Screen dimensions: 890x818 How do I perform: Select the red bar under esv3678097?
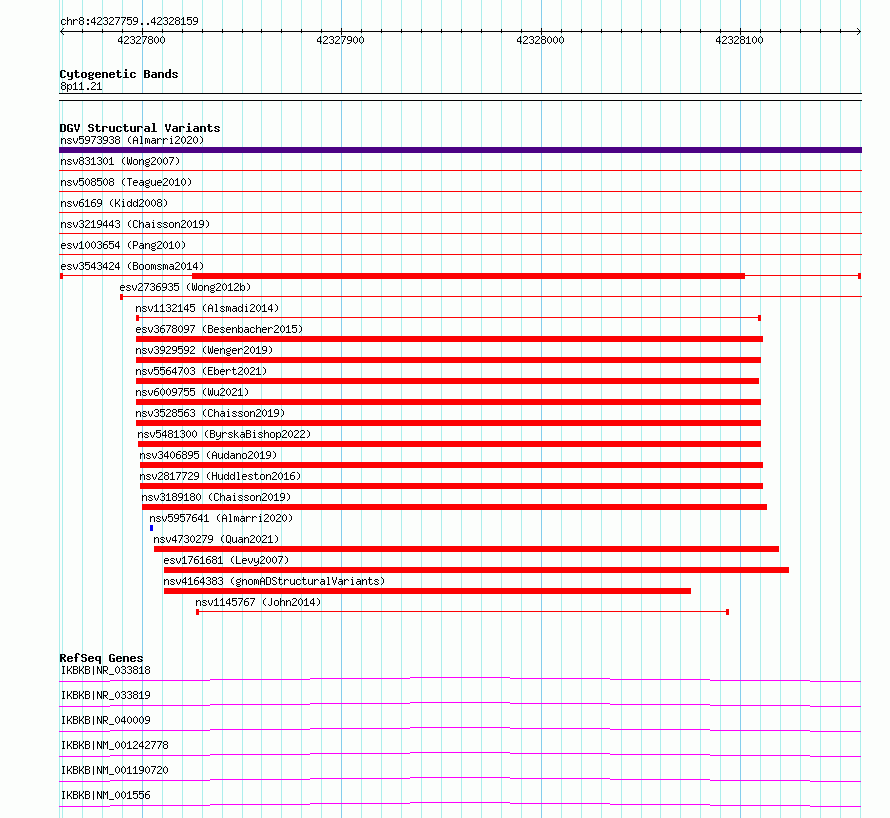[449, 339]
